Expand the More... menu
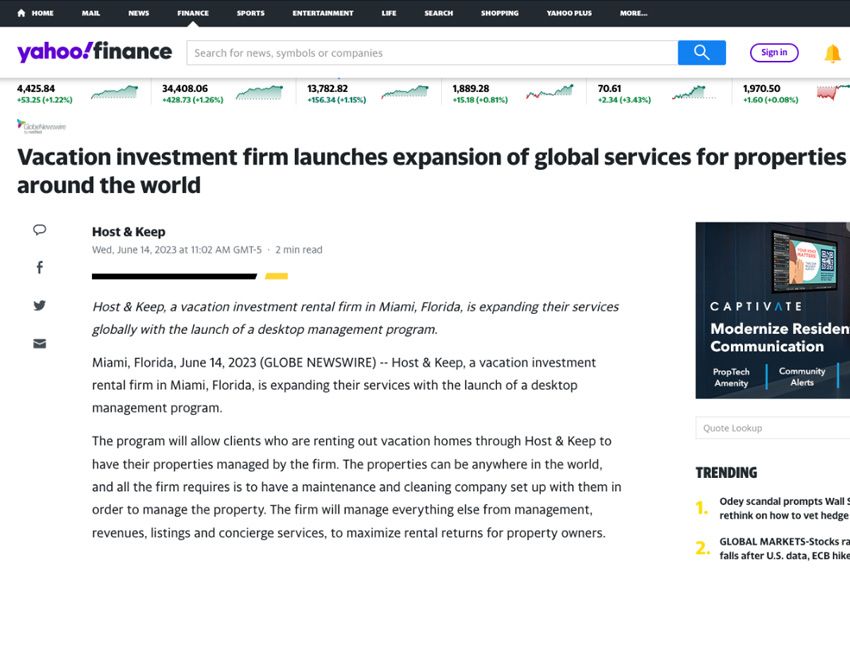The height and width of the screenshot is (660, 850). point(634,13)
